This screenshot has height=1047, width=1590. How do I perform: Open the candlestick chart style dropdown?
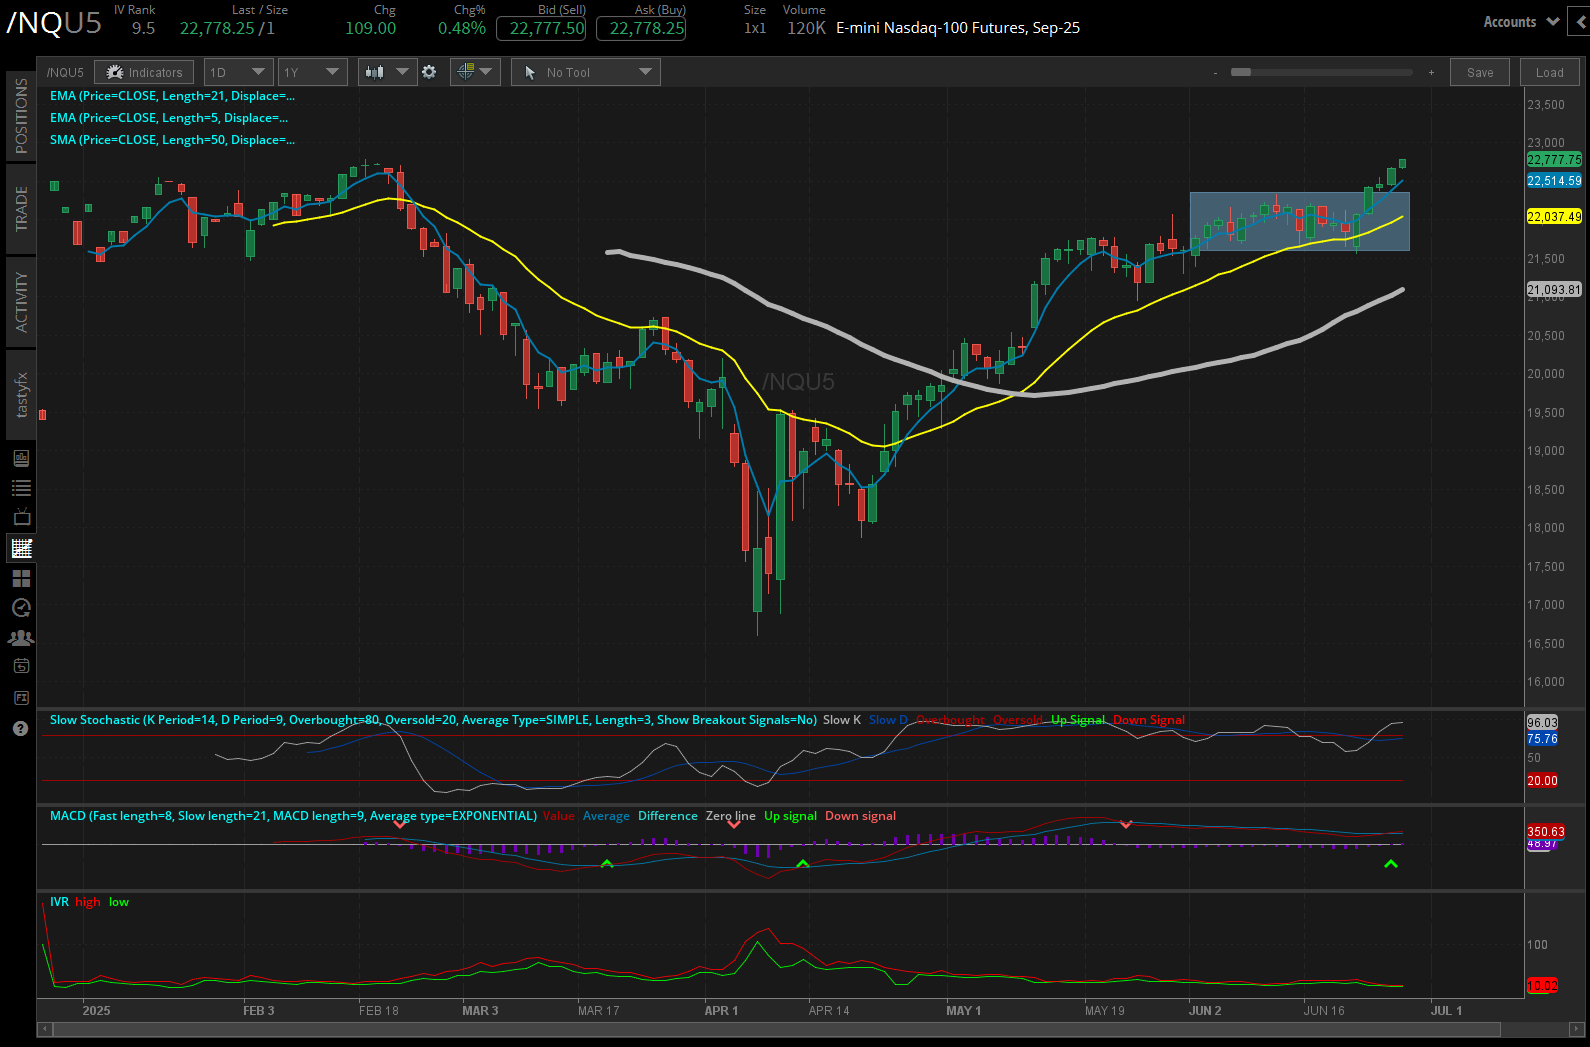tap(387, 72)
